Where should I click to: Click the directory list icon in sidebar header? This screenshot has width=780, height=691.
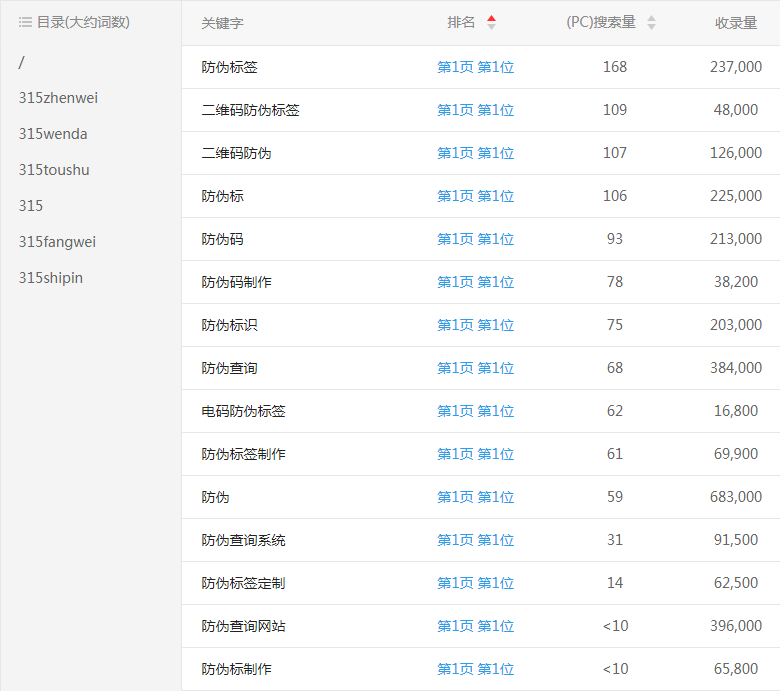(x=25, y=22)
